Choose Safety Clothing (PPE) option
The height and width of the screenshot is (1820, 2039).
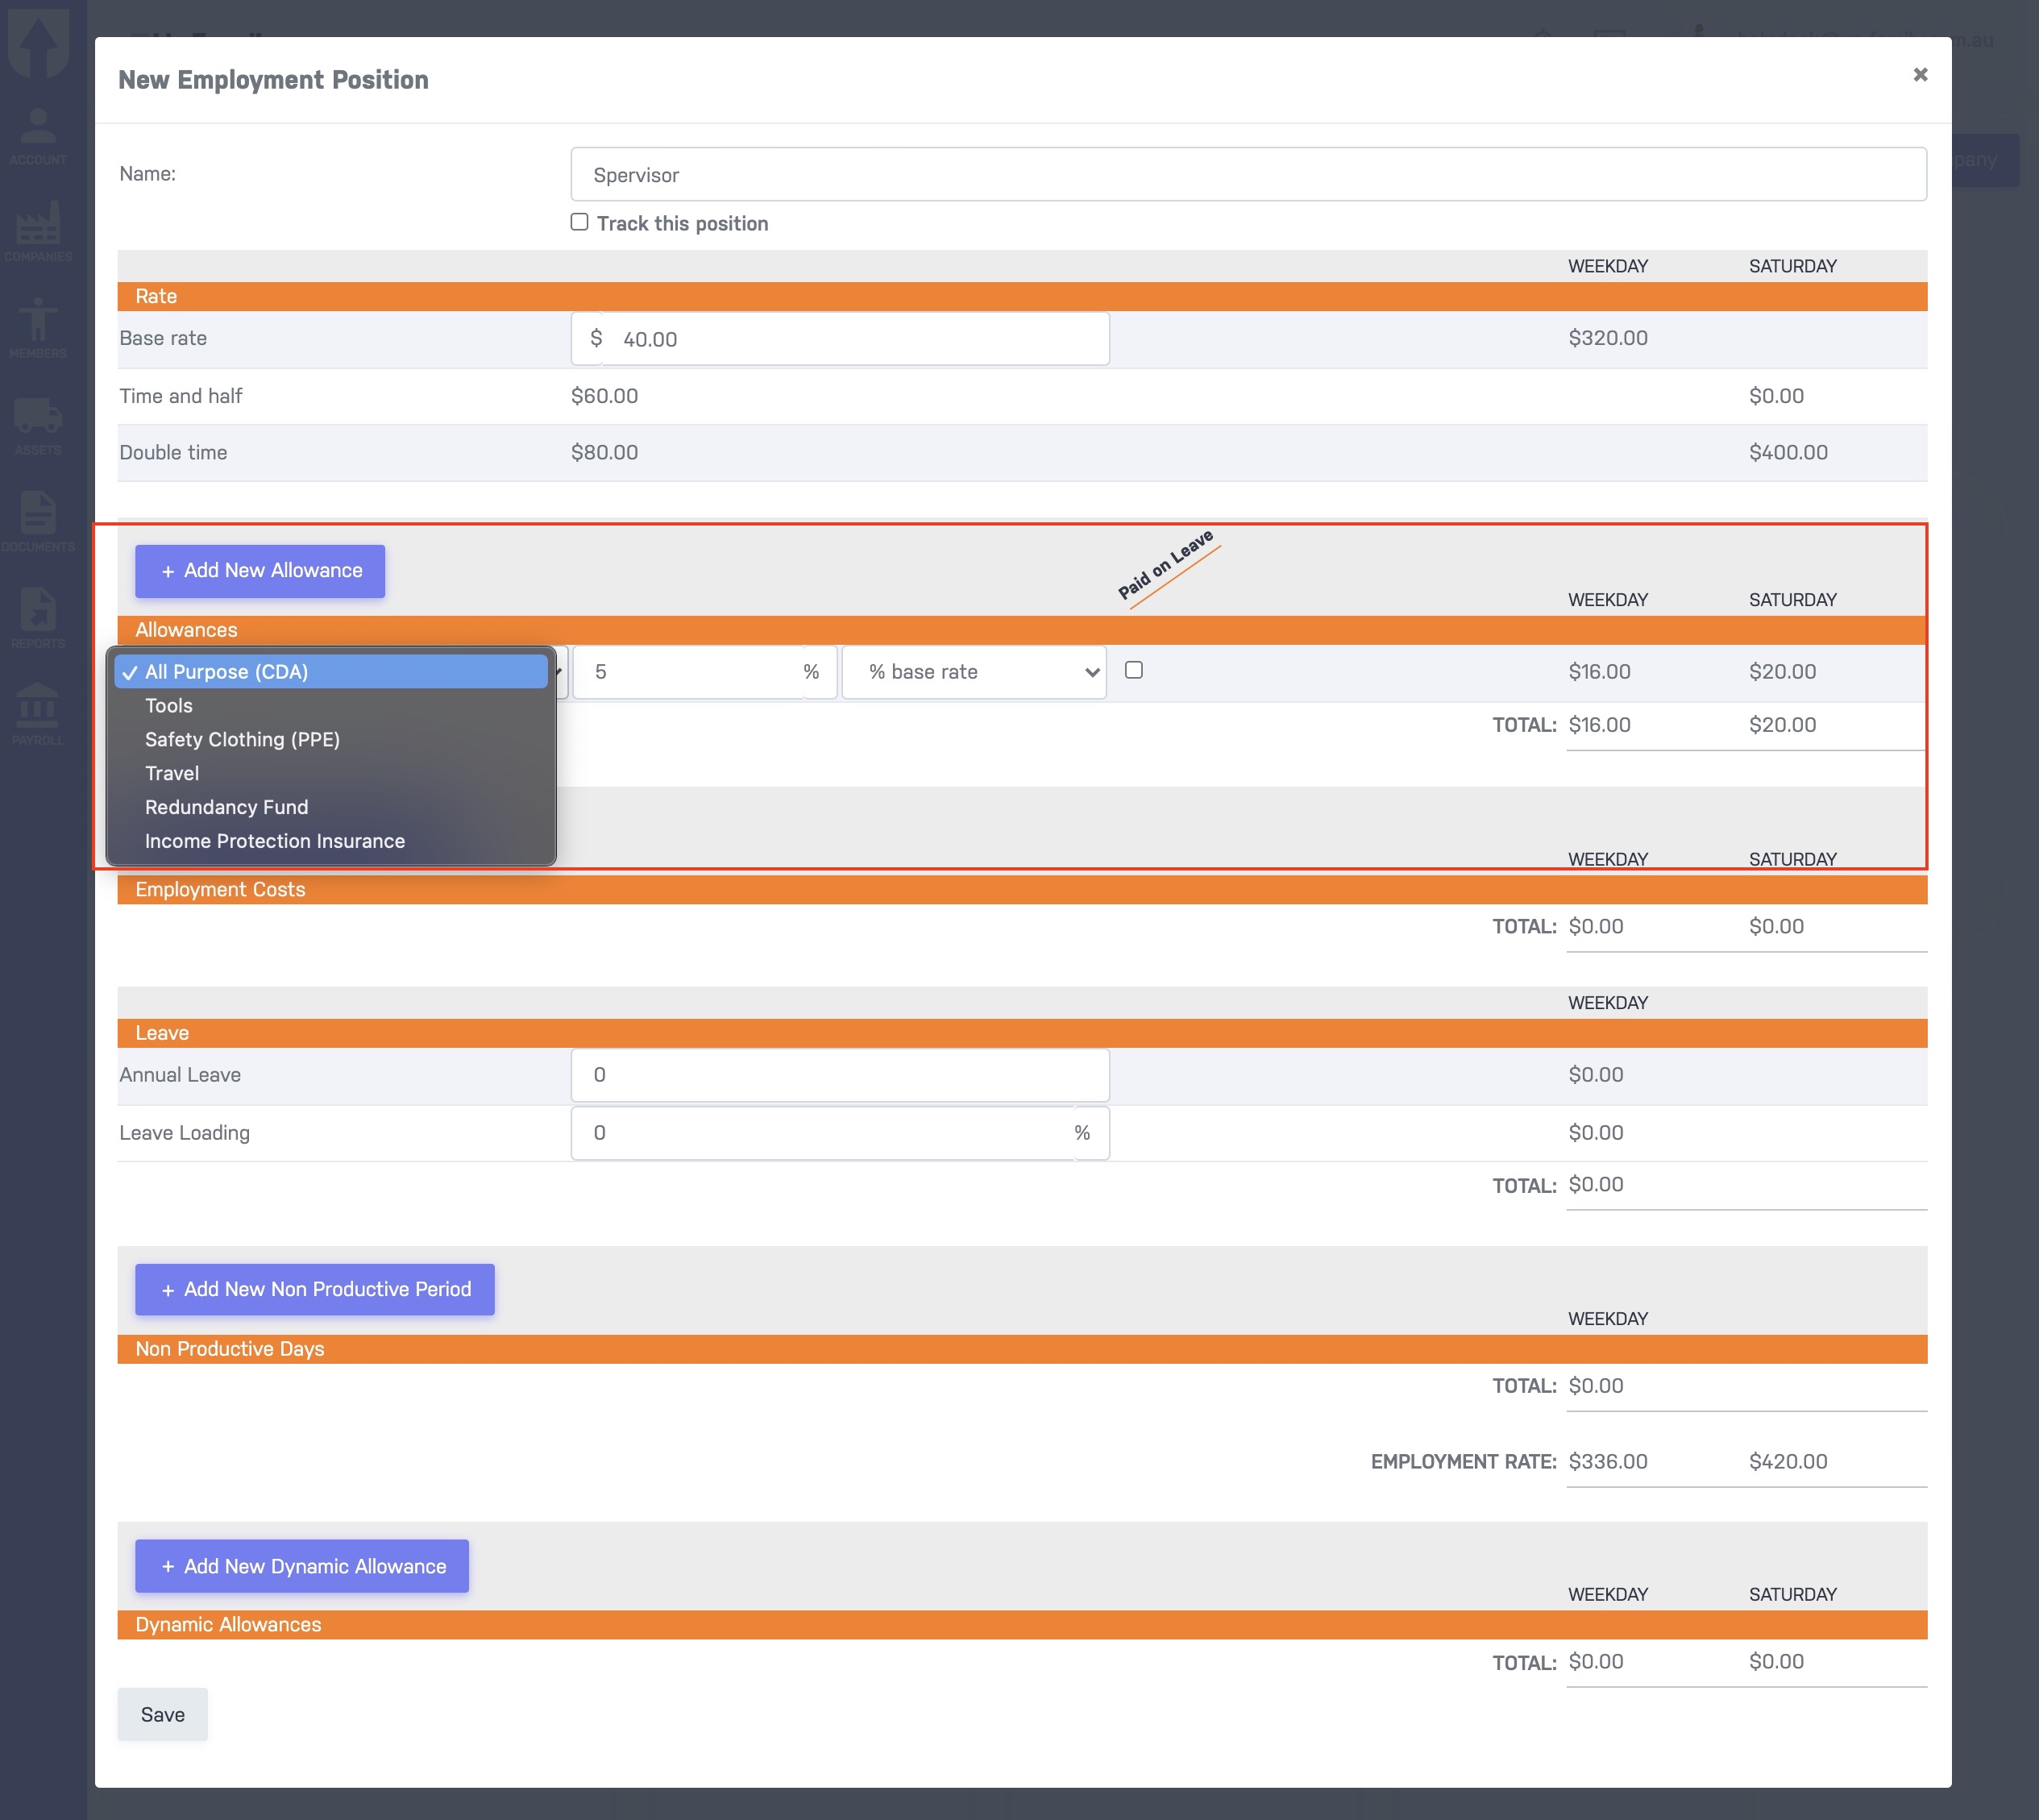click(242, 740)
